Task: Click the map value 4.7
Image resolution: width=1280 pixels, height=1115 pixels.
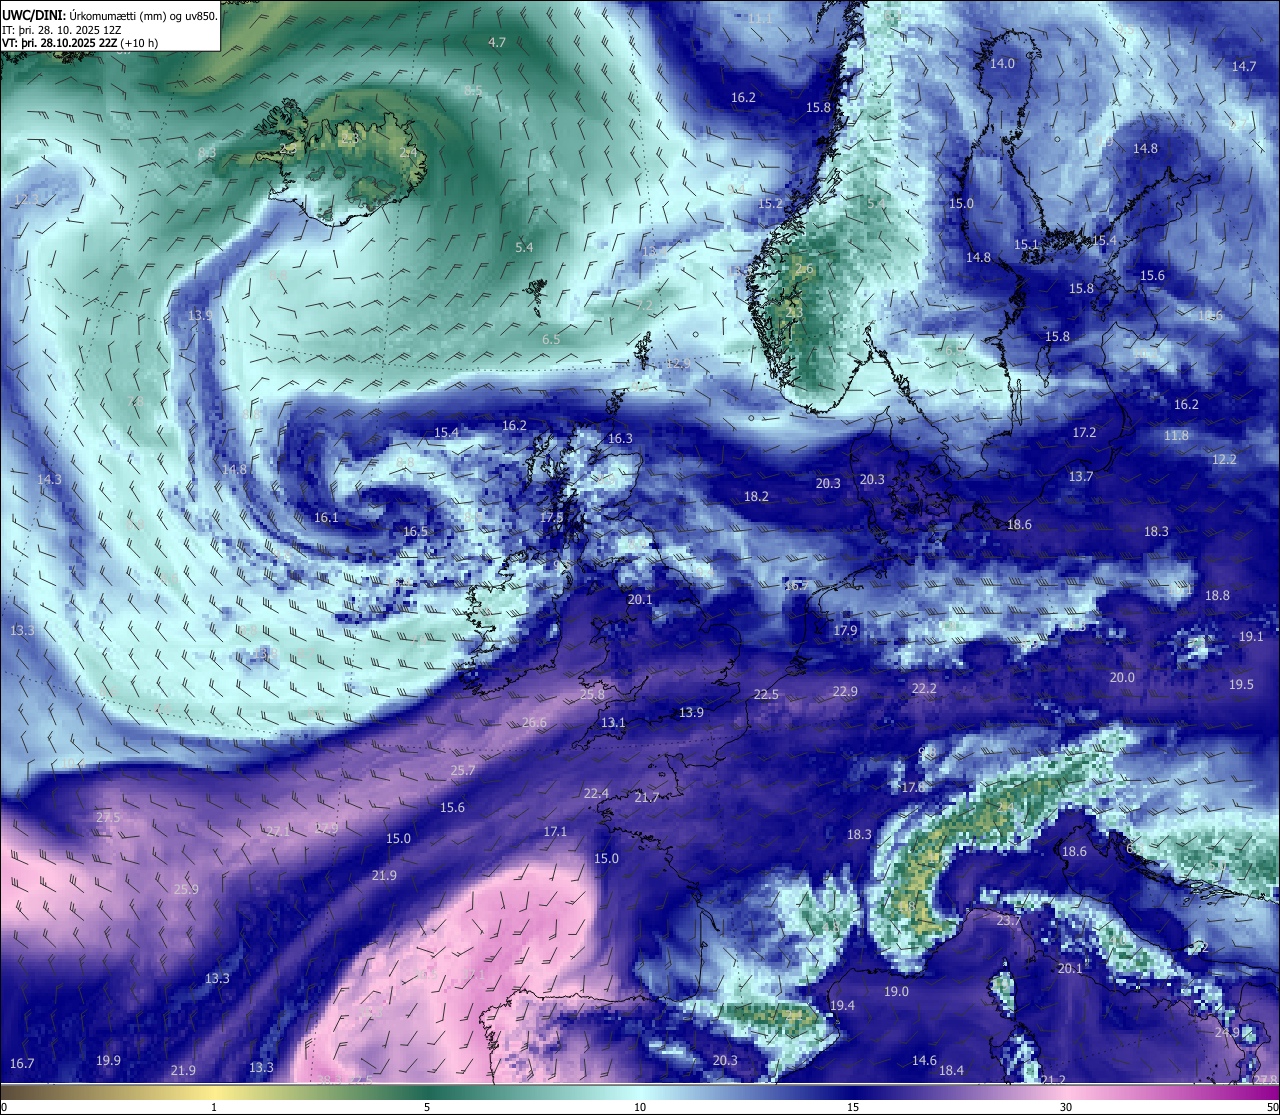Action: point(497,42)
